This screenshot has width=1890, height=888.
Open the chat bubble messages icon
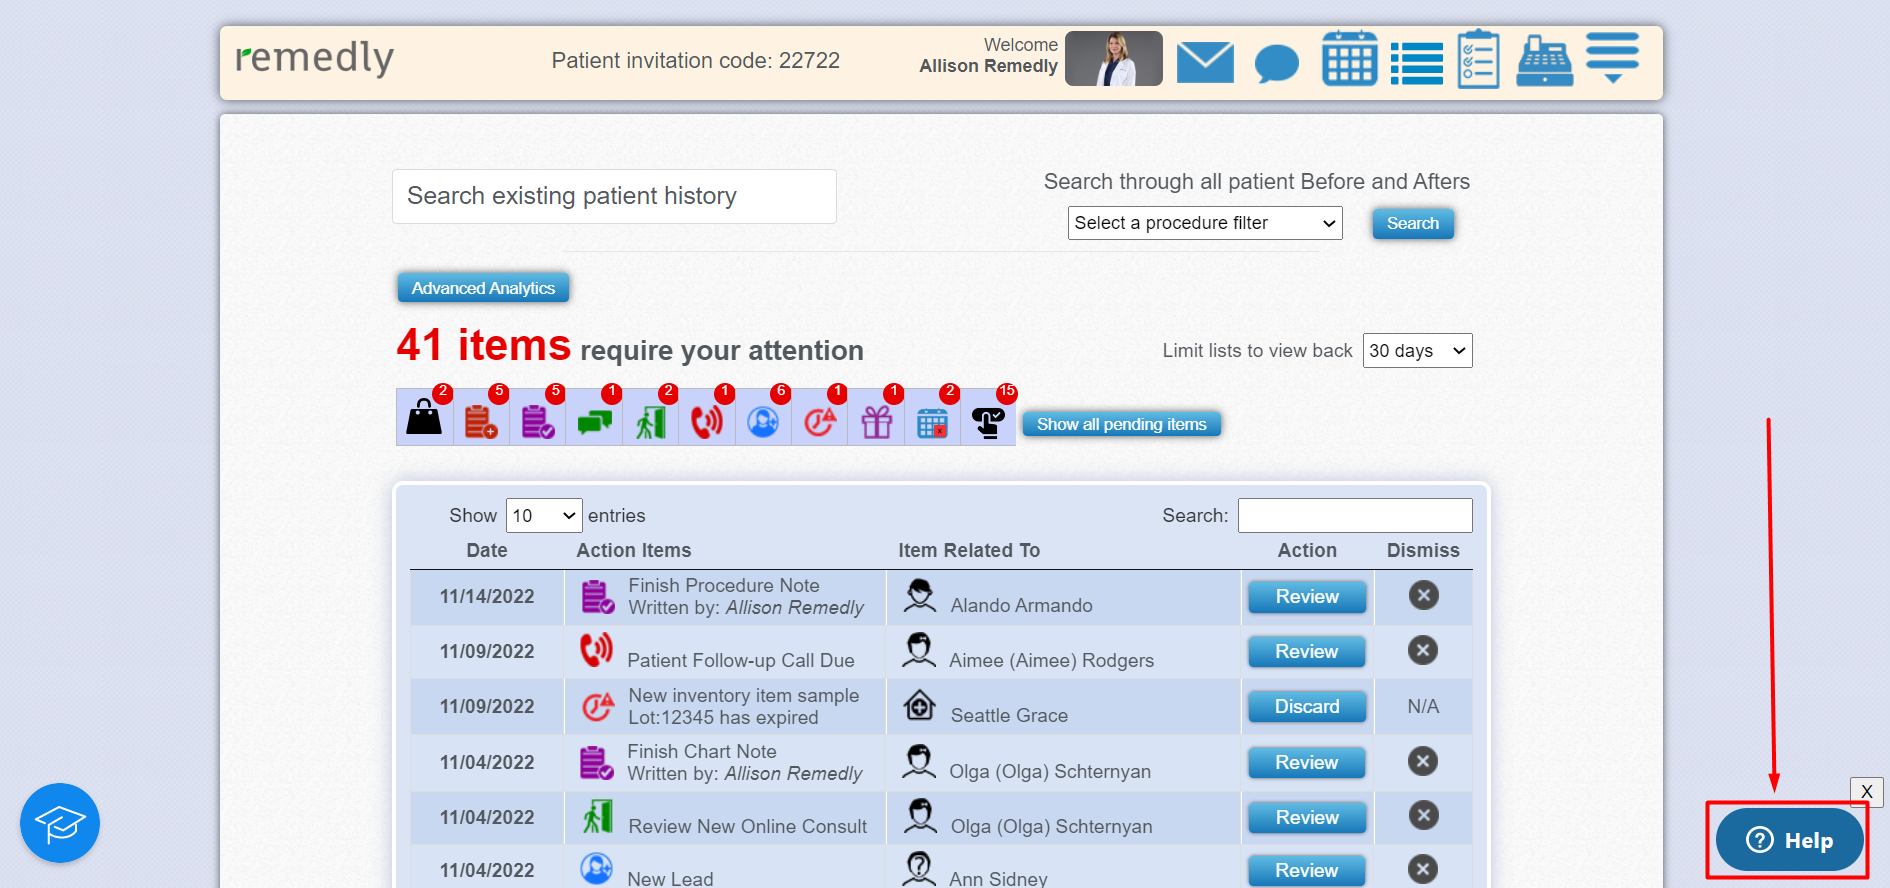1276,64
